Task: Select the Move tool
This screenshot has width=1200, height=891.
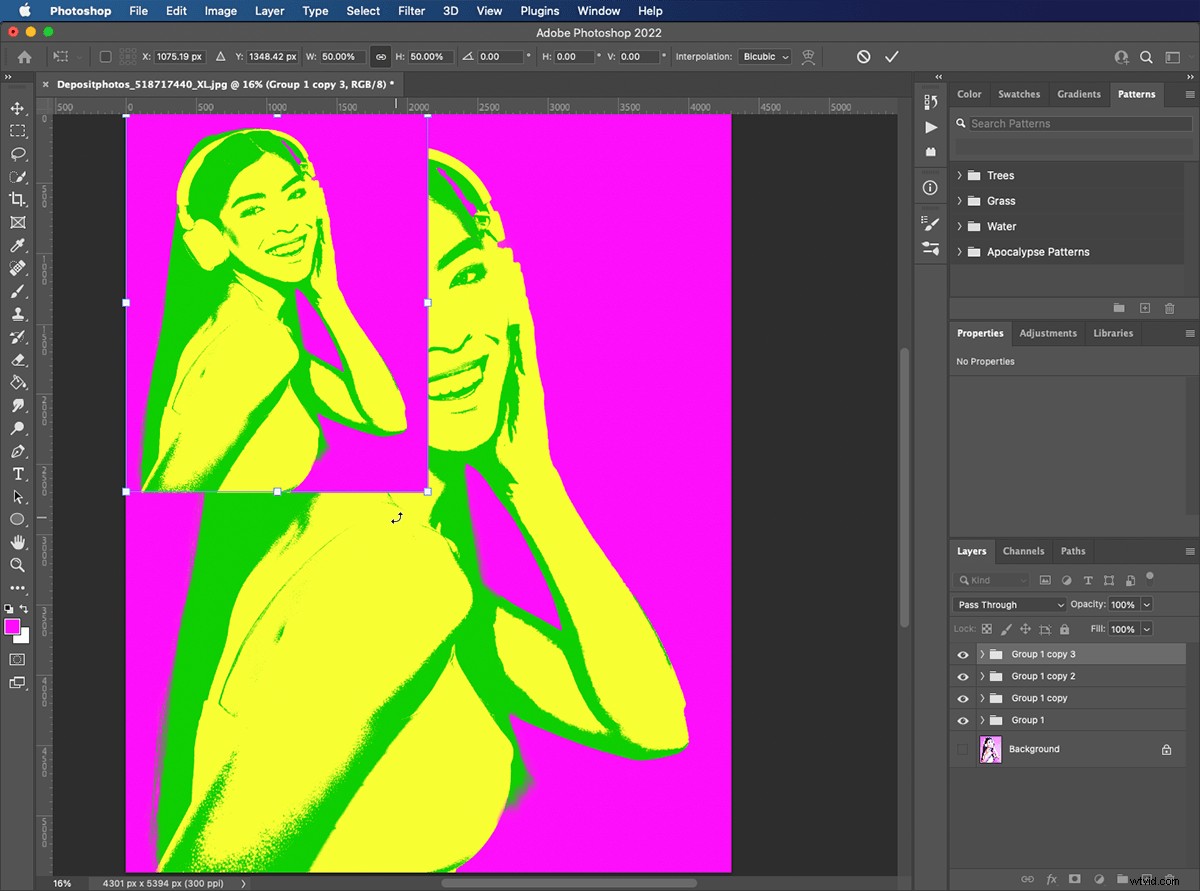Action: (x=17, y=108)
